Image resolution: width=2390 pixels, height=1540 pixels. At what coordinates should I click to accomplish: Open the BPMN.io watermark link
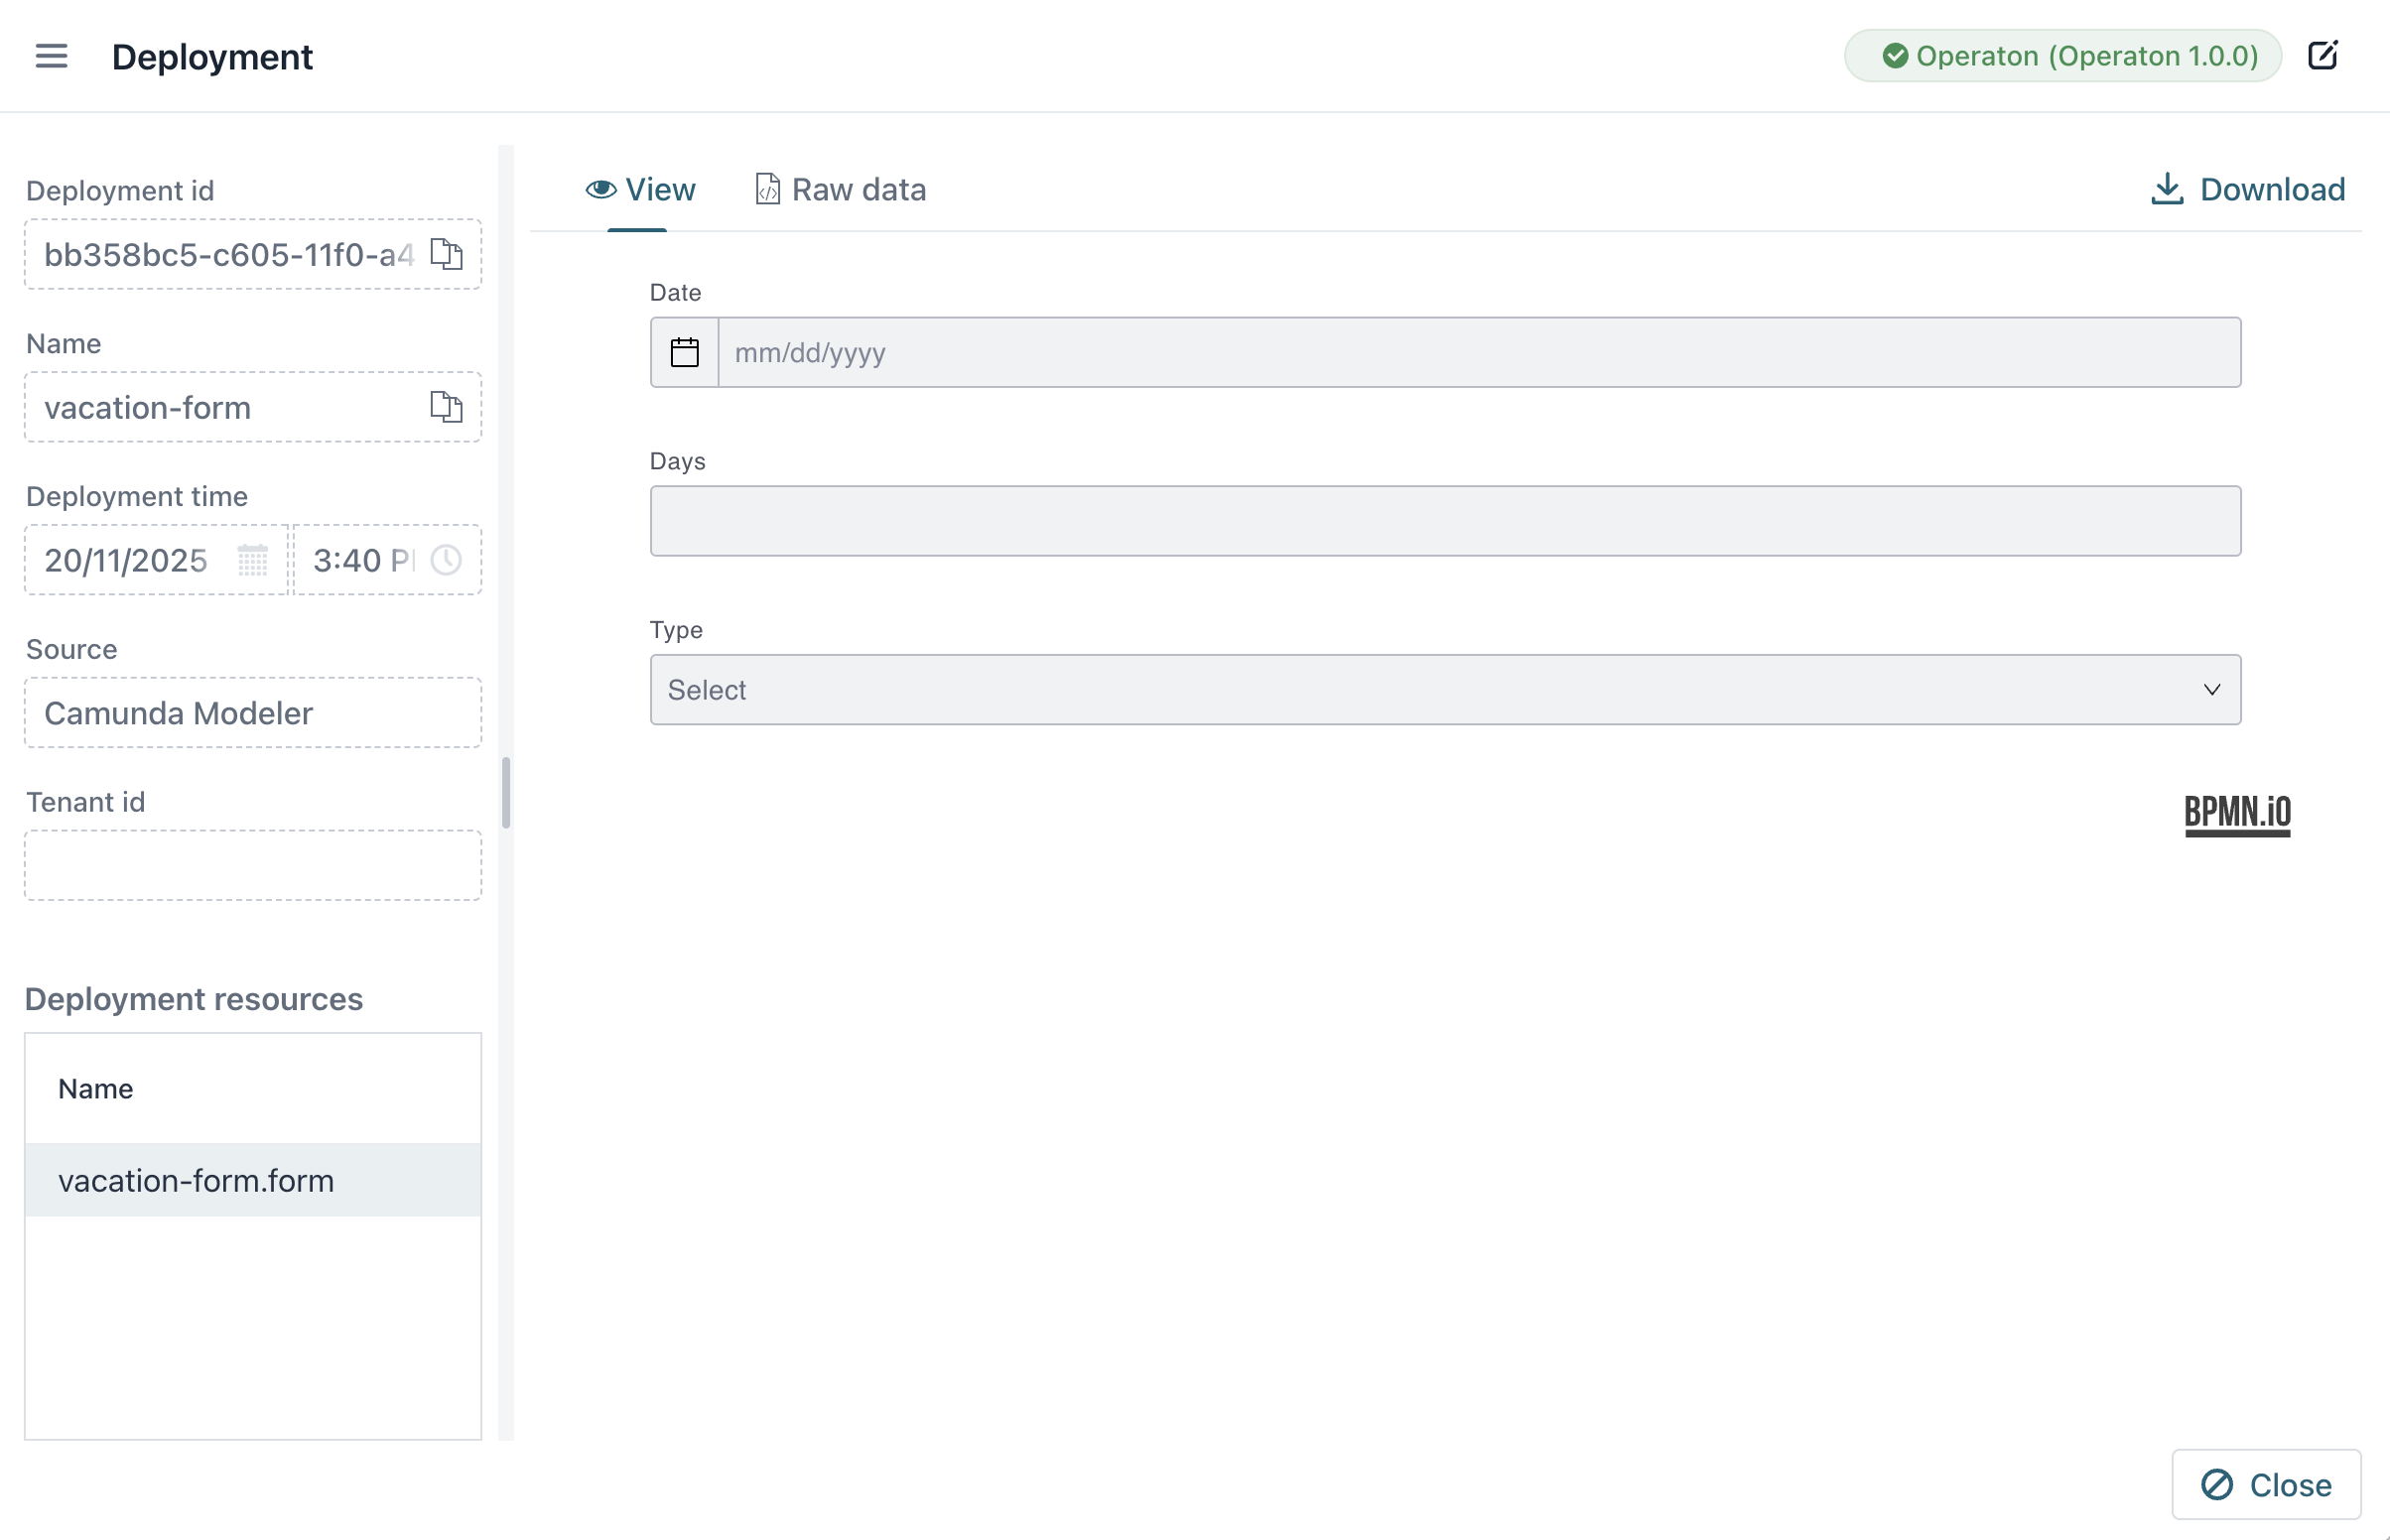(x=2238, y=813)
